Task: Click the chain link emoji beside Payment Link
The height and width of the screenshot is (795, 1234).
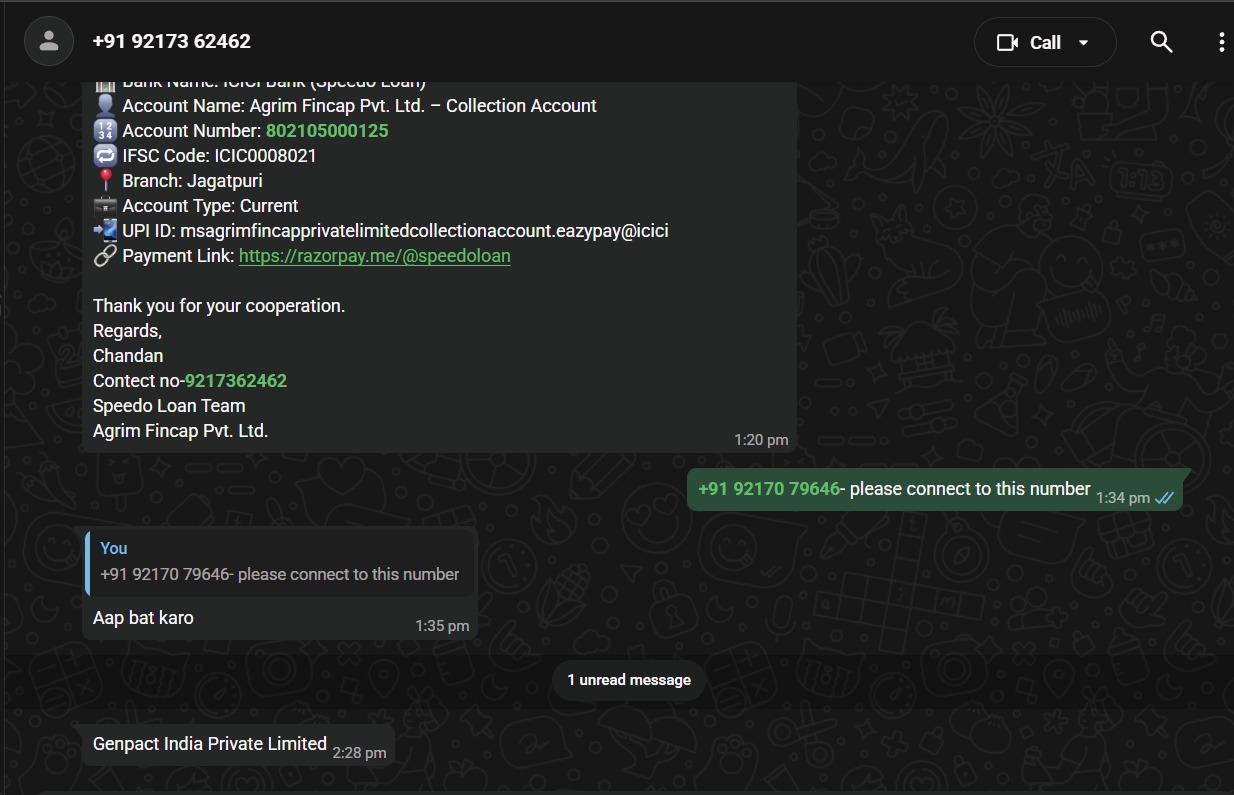Action: click(x=105, y=256)
